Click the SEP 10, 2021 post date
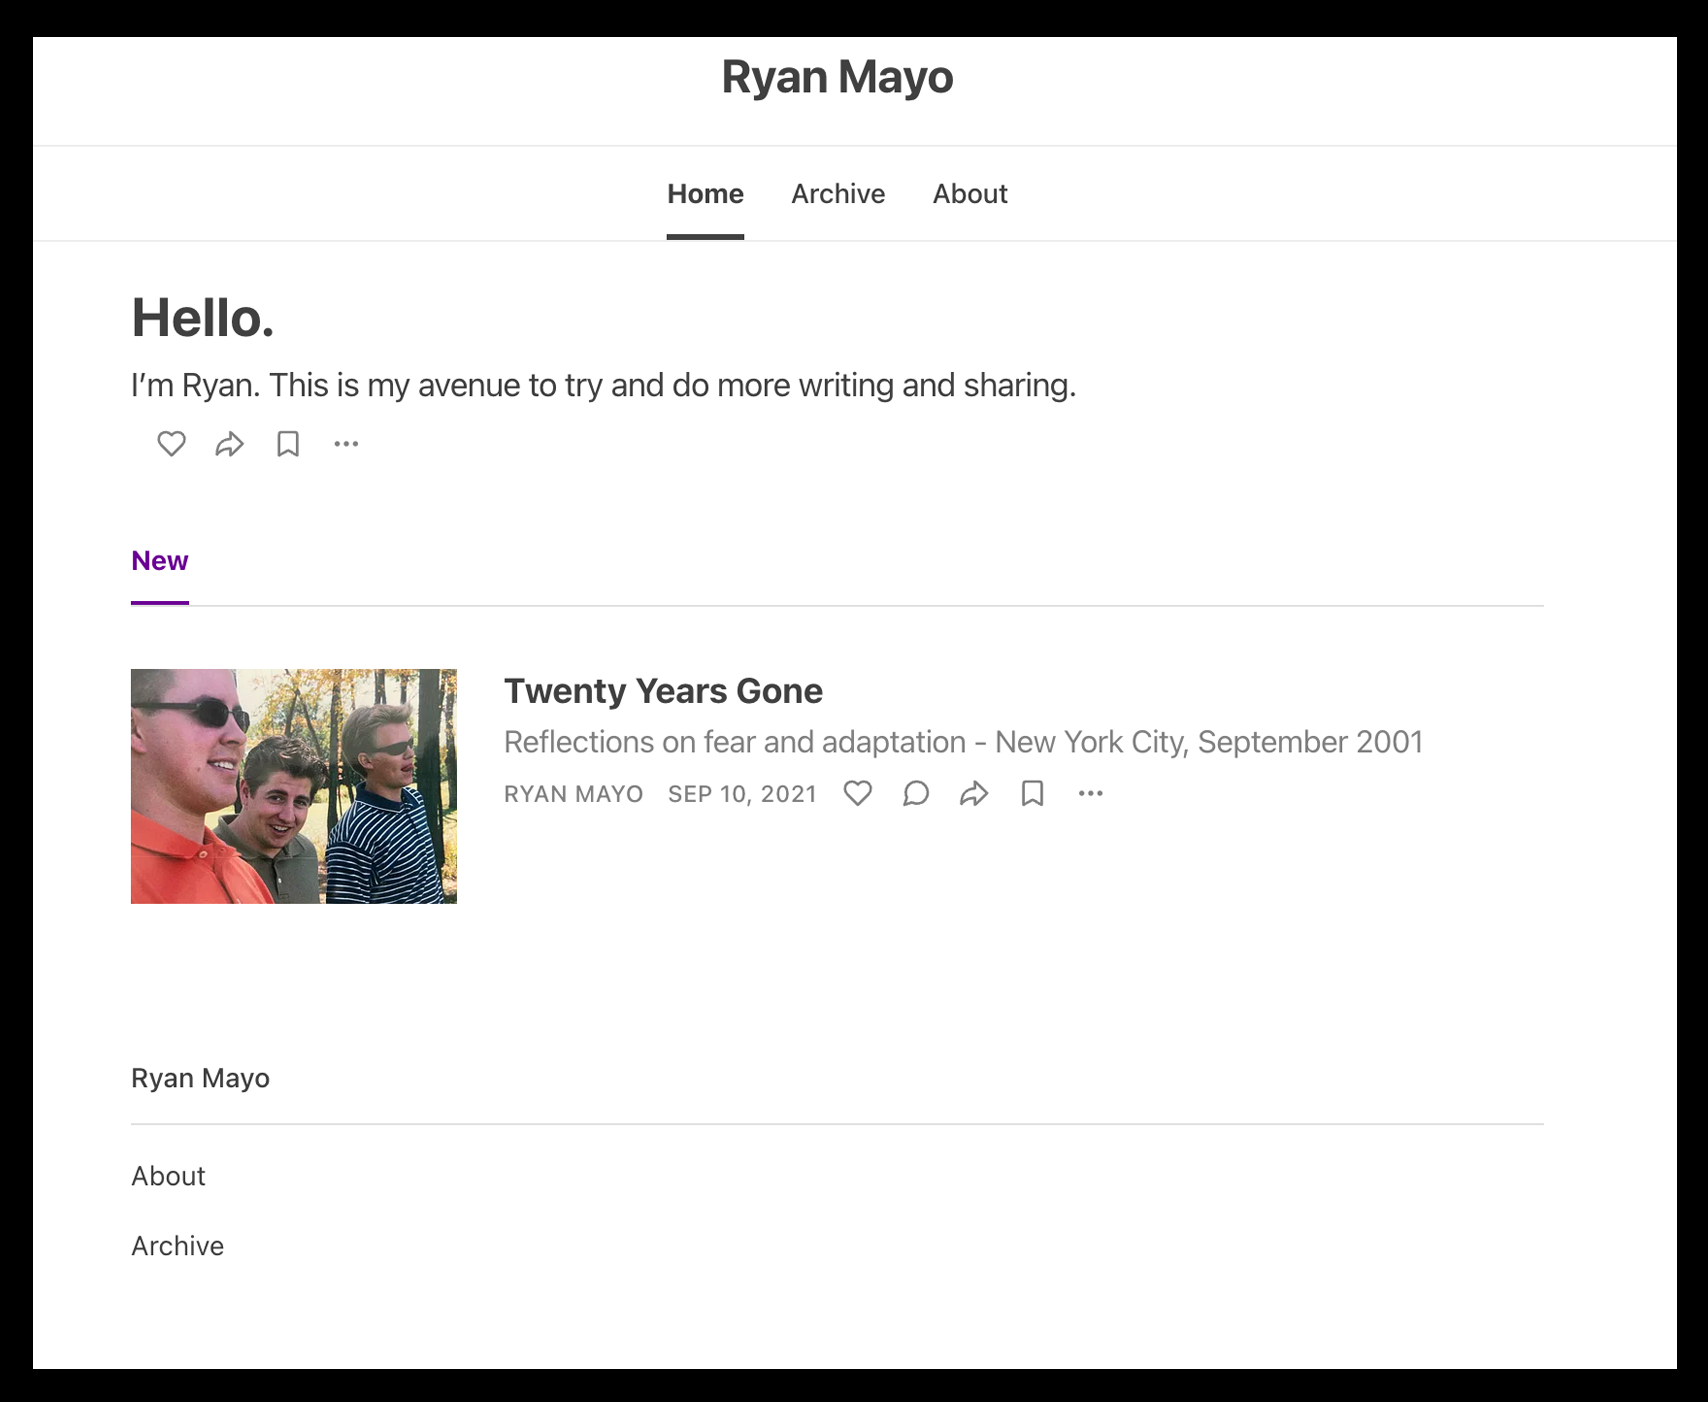 coord(743,794)
